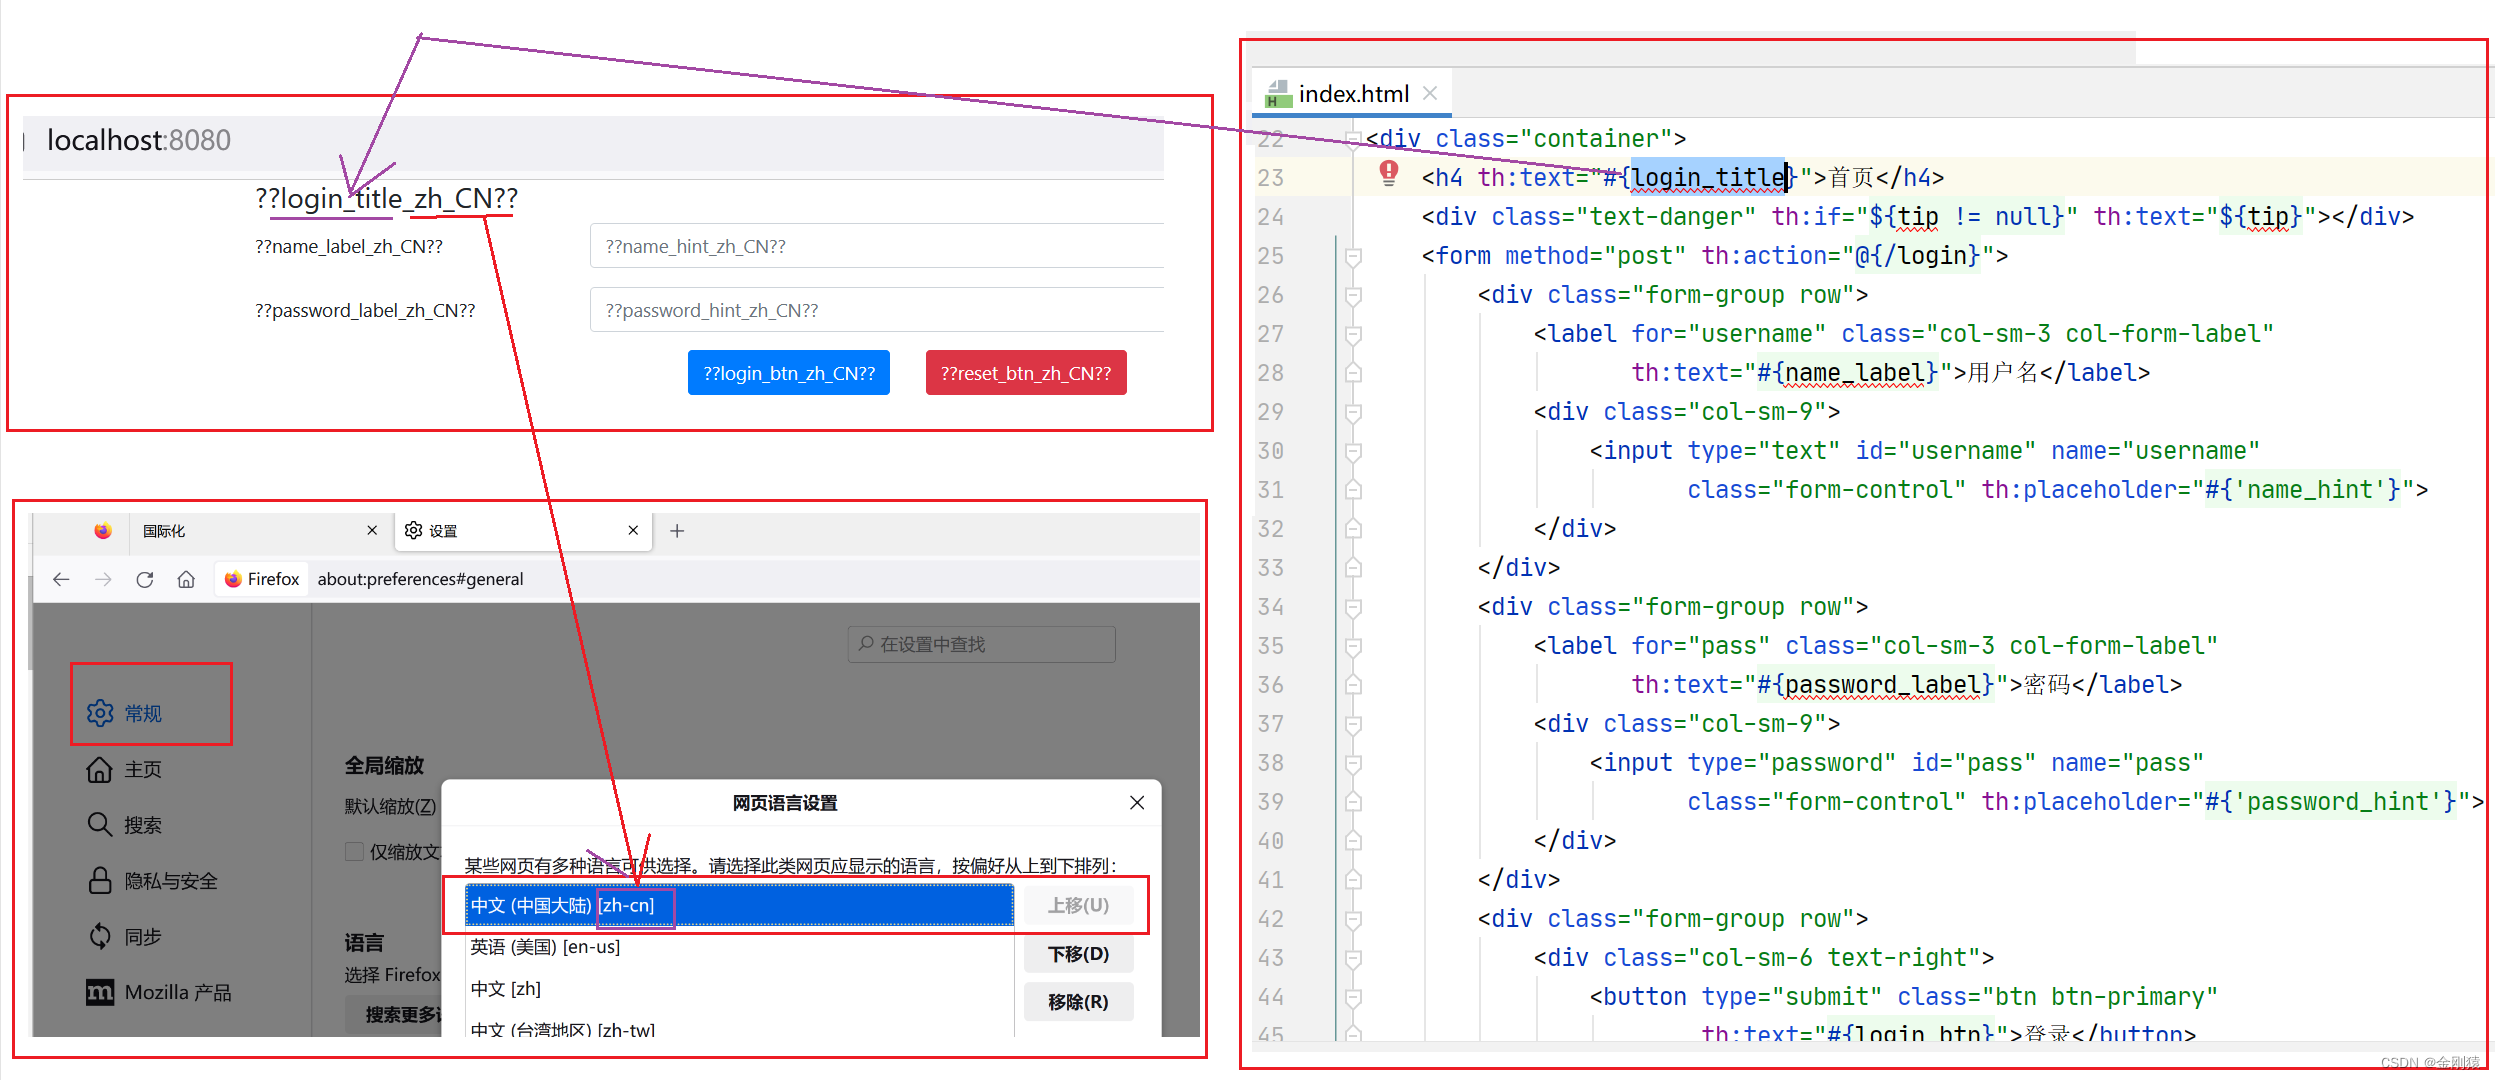The image size is (2496, 1080).
Task: Select 英语 (美国) [en-us] language
Action: pyautogui.click(x=739, y=947)
